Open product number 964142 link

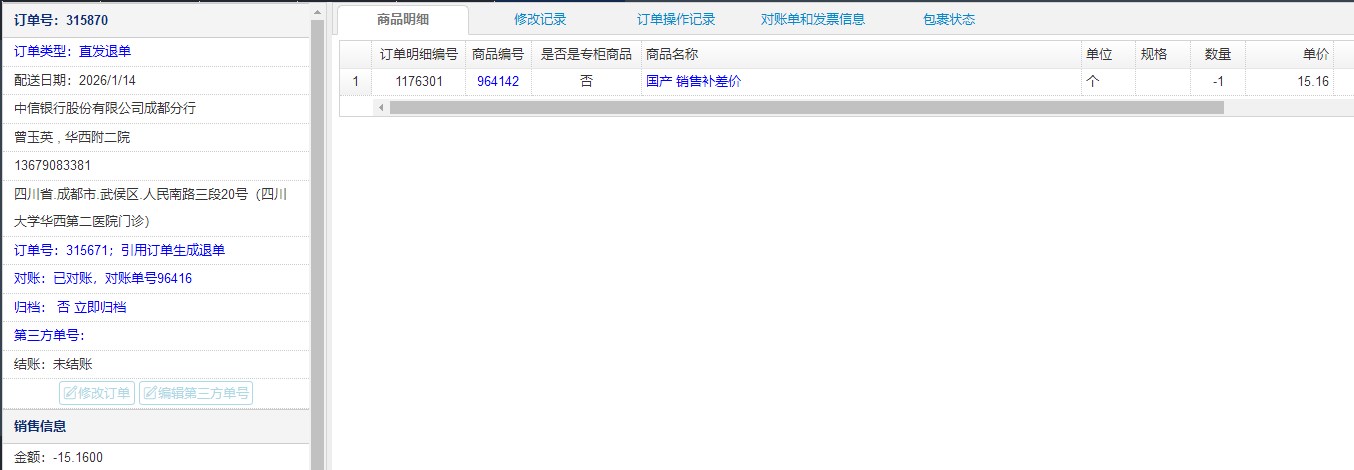click(x=497, y=82)
